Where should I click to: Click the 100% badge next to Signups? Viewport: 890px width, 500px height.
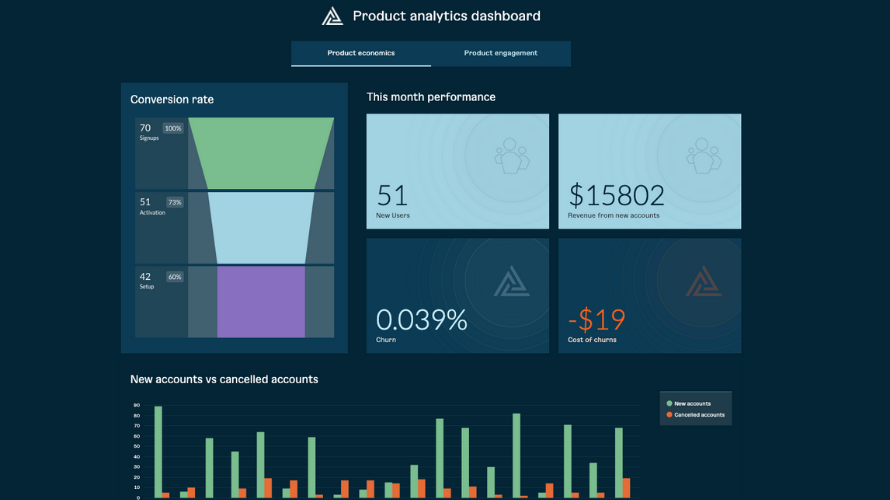[174, 128]
